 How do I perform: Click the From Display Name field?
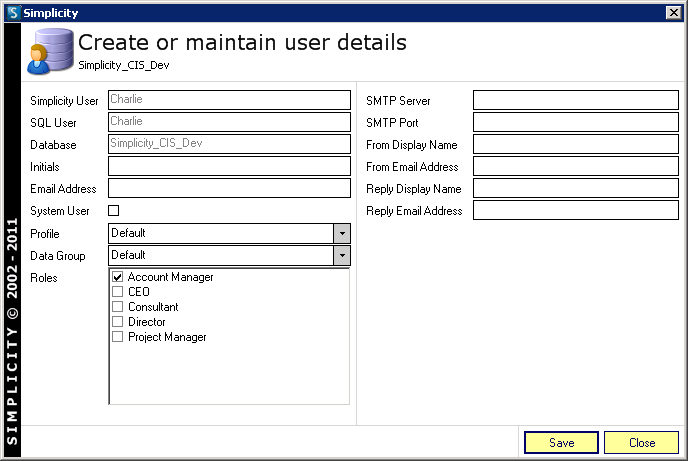pyautogui.click(x=576, y=144)
